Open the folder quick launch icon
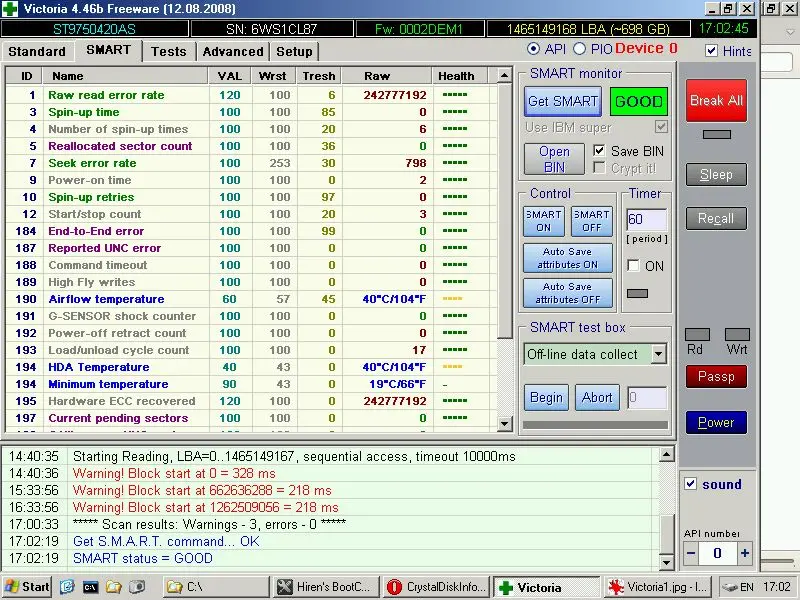This screenshot has height=600, width=800. point(113,587)
